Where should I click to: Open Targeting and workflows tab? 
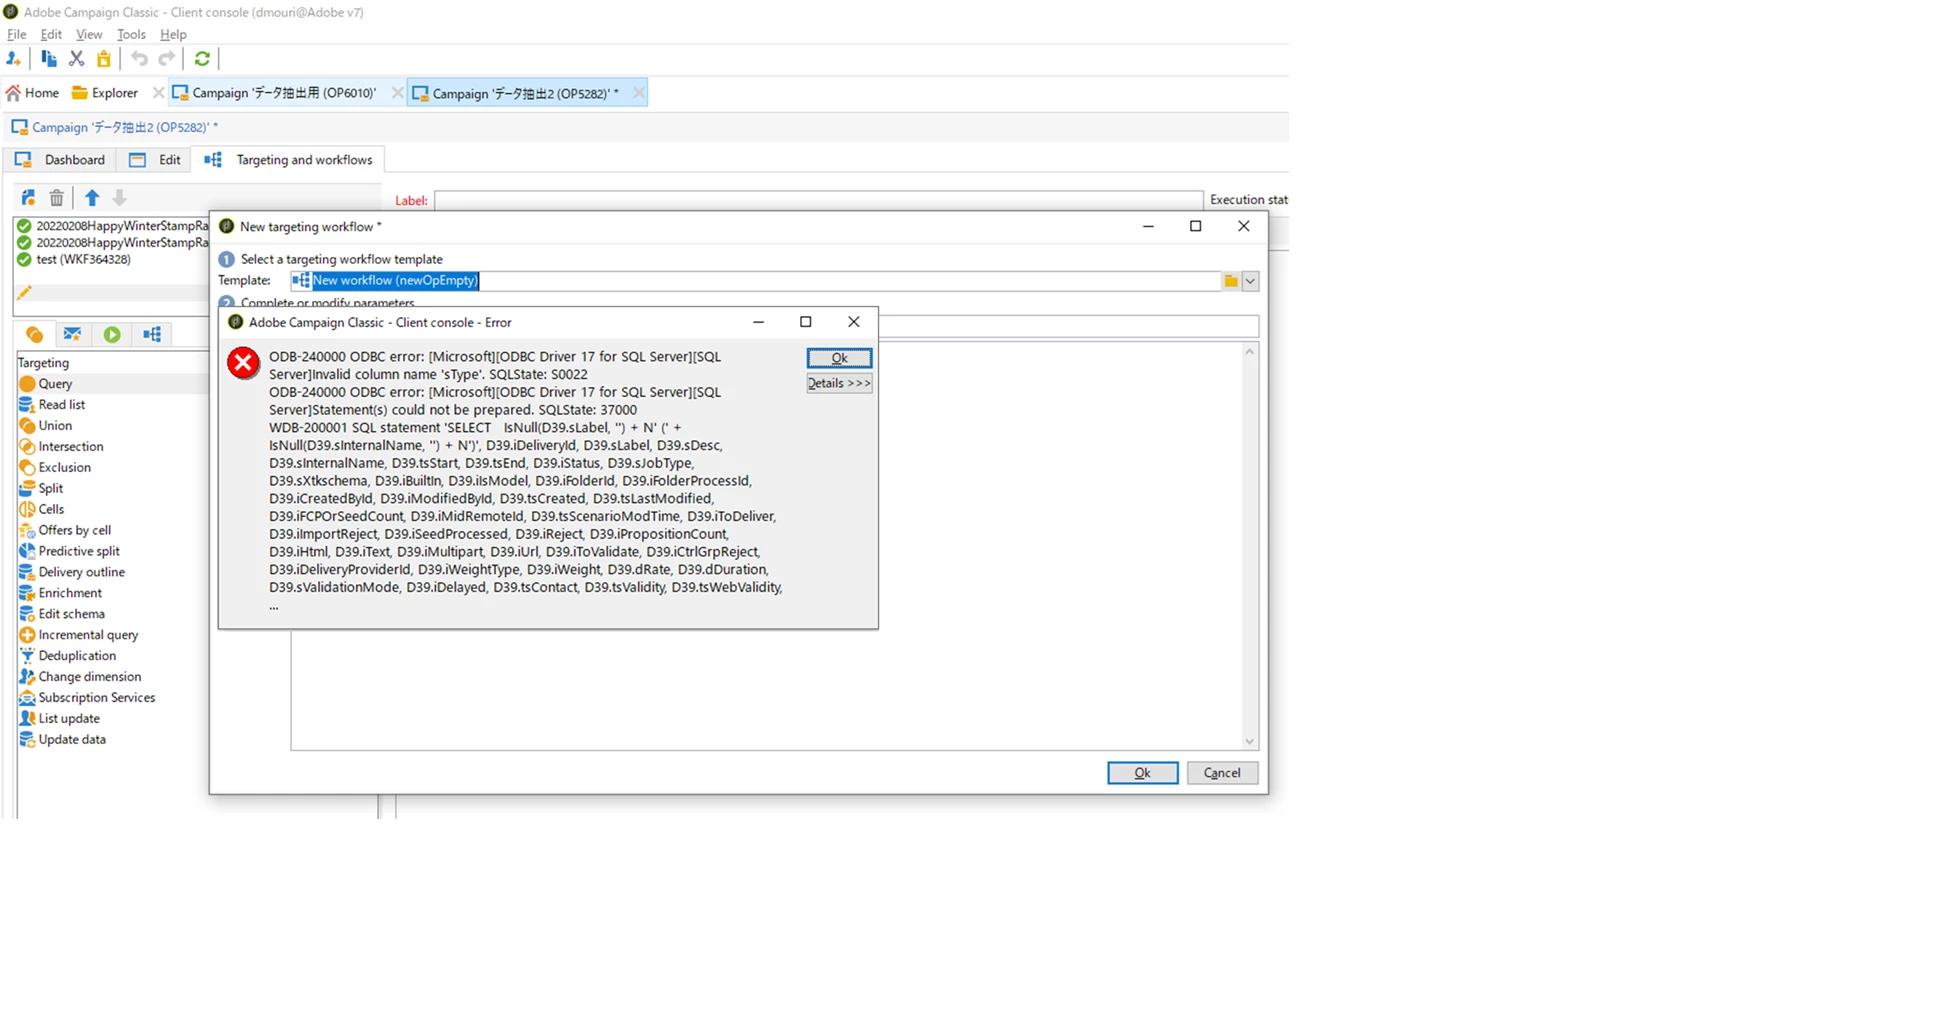click(288, 160)
